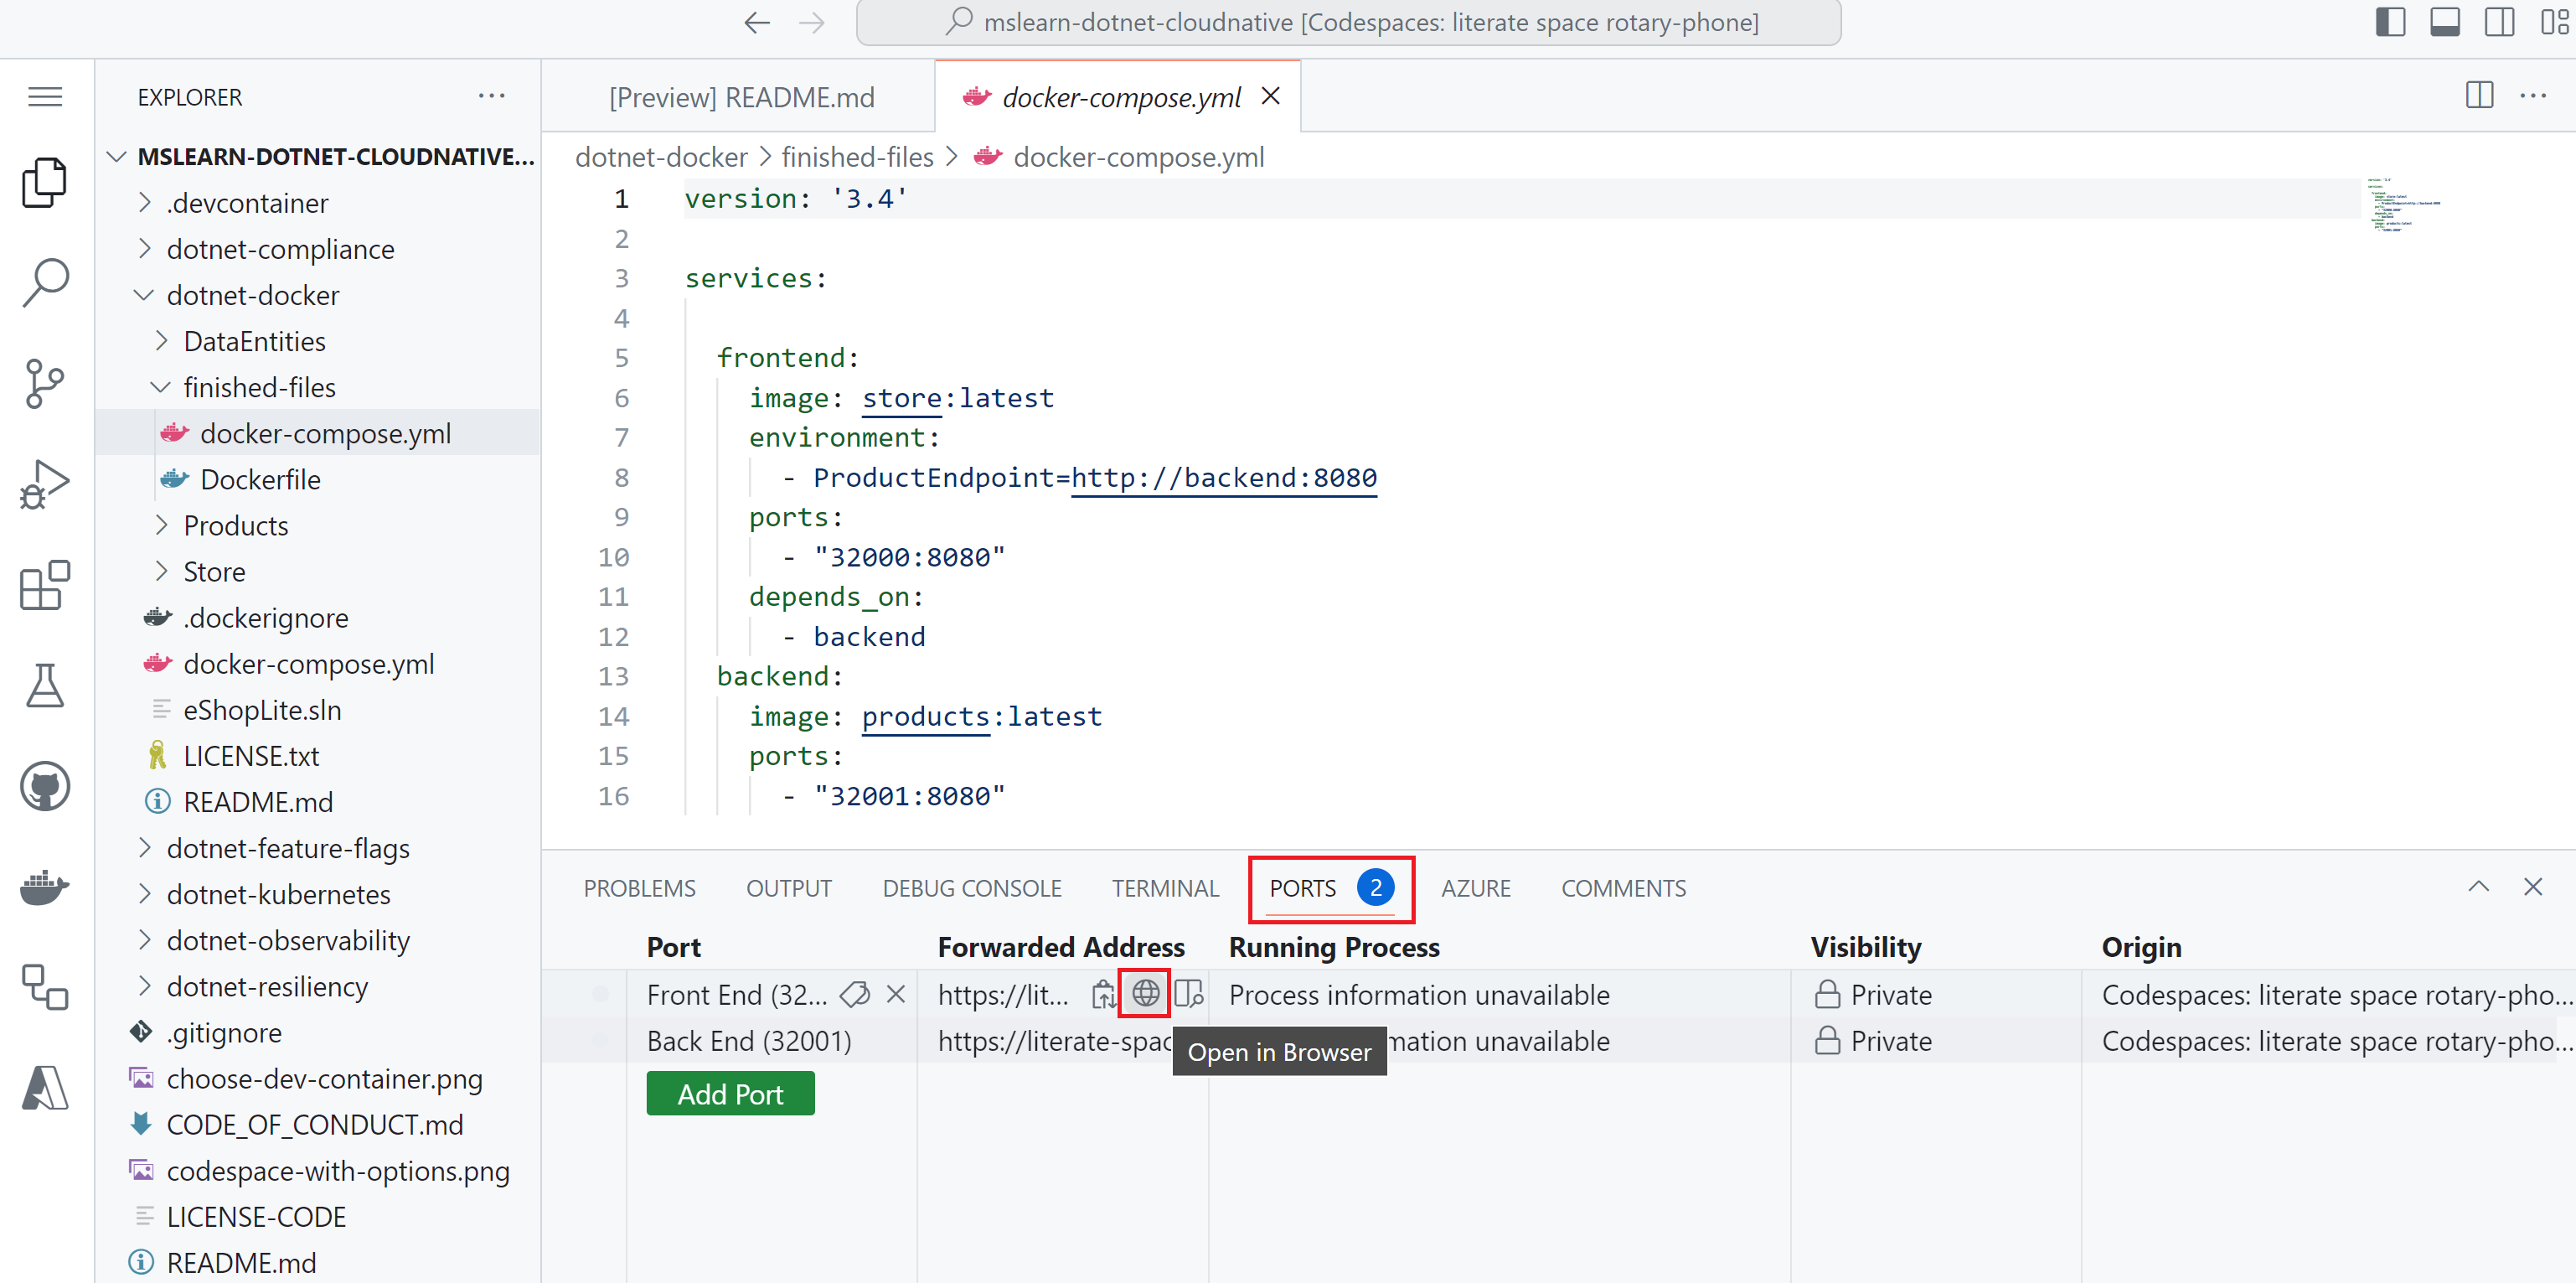Open the Source Control view
Screen dimensions: 2576x1283
pos(44,384)
